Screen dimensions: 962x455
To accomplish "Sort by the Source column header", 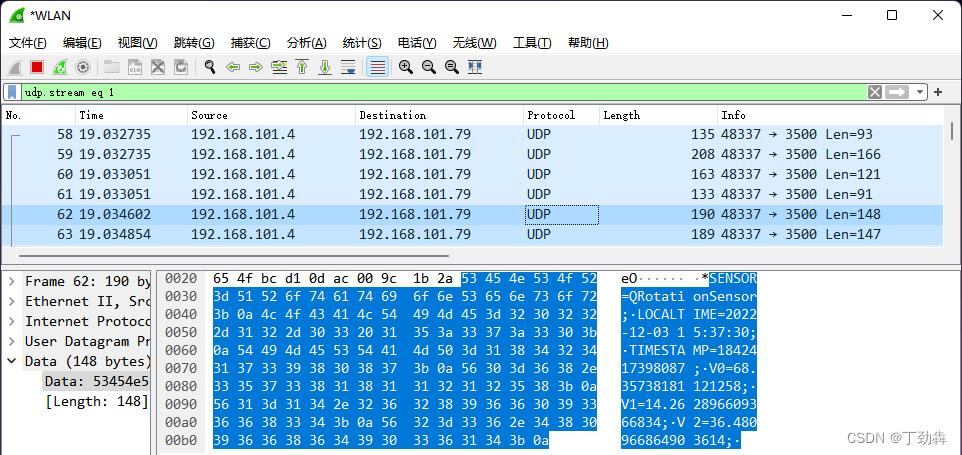I will pyautogui.click(x=271, y=115).
